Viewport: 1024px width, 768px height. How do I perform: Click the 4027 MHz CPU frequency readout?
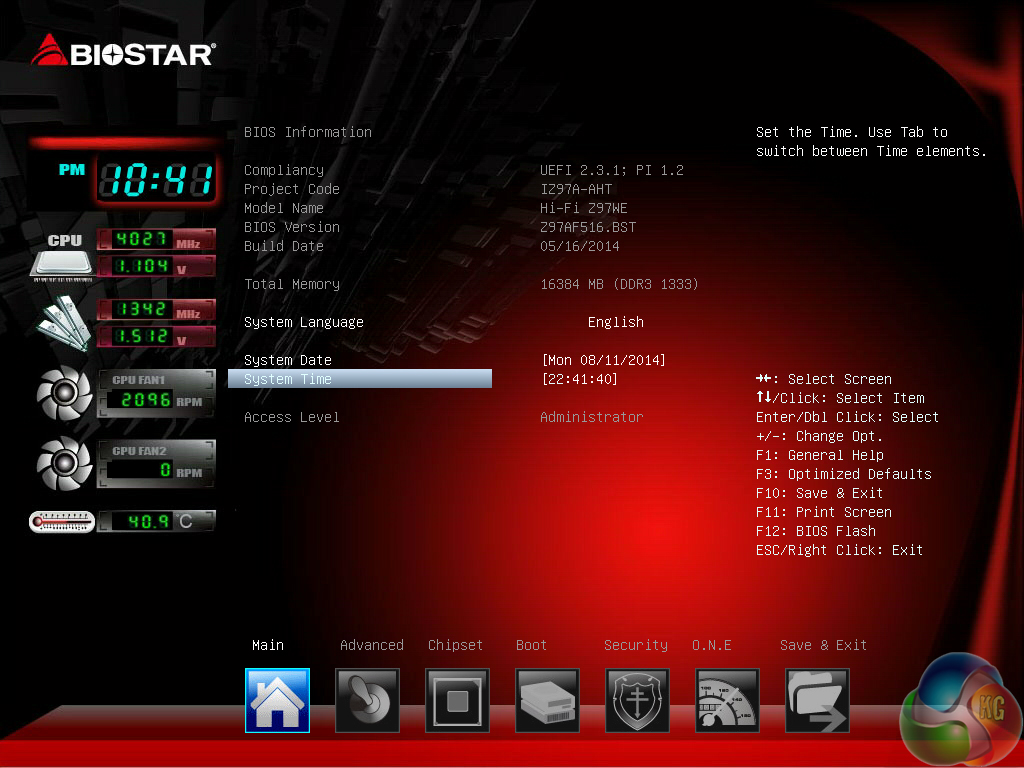pos(156,239)
